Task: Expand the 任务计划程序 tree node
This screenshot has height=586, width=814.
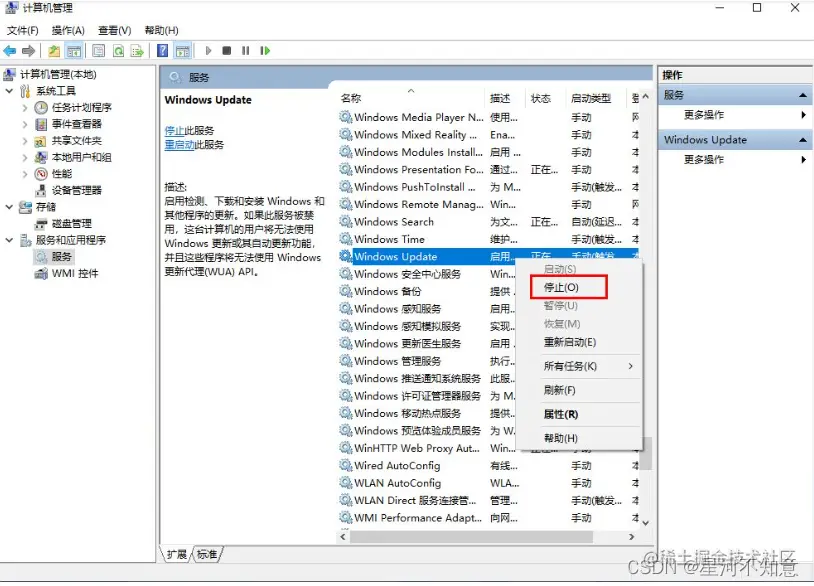Action: point(24,108)
